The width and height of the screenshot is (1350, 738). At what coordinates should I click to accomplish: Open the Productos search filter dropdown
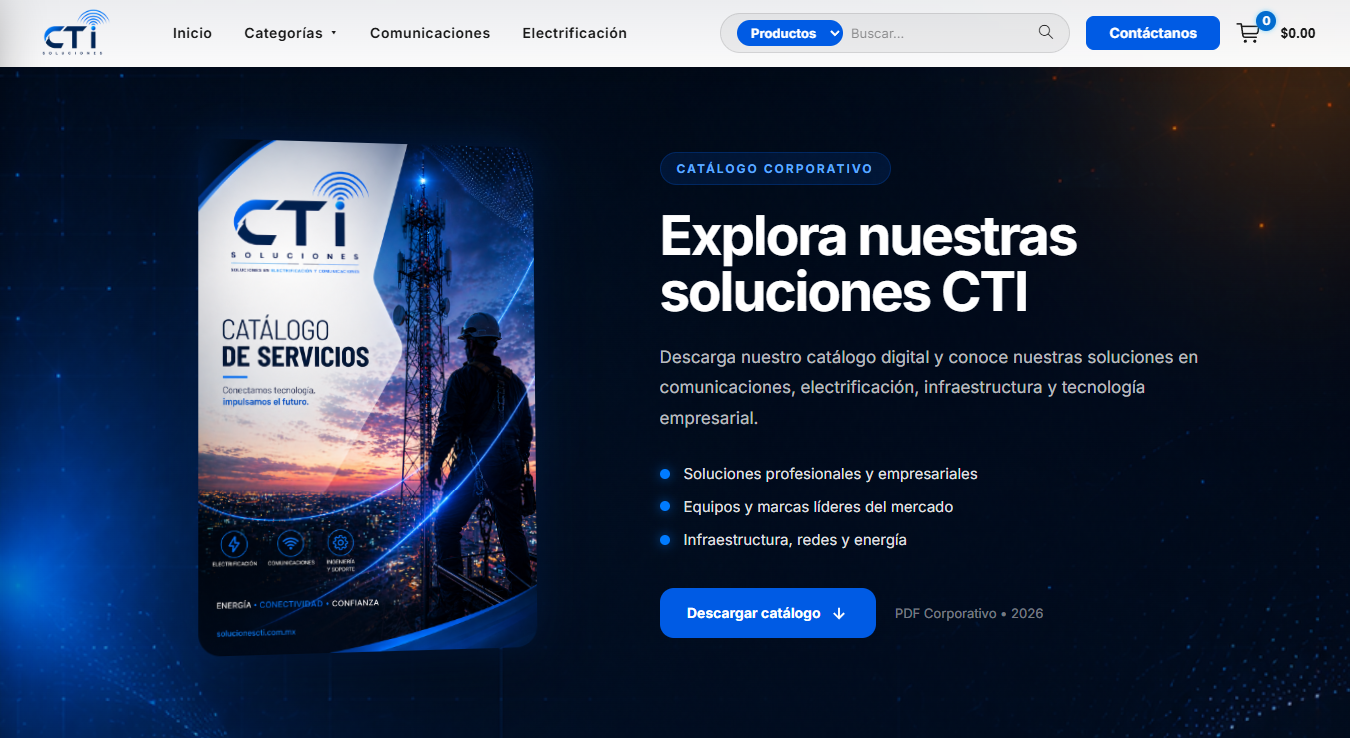click(x=790, y=33)
